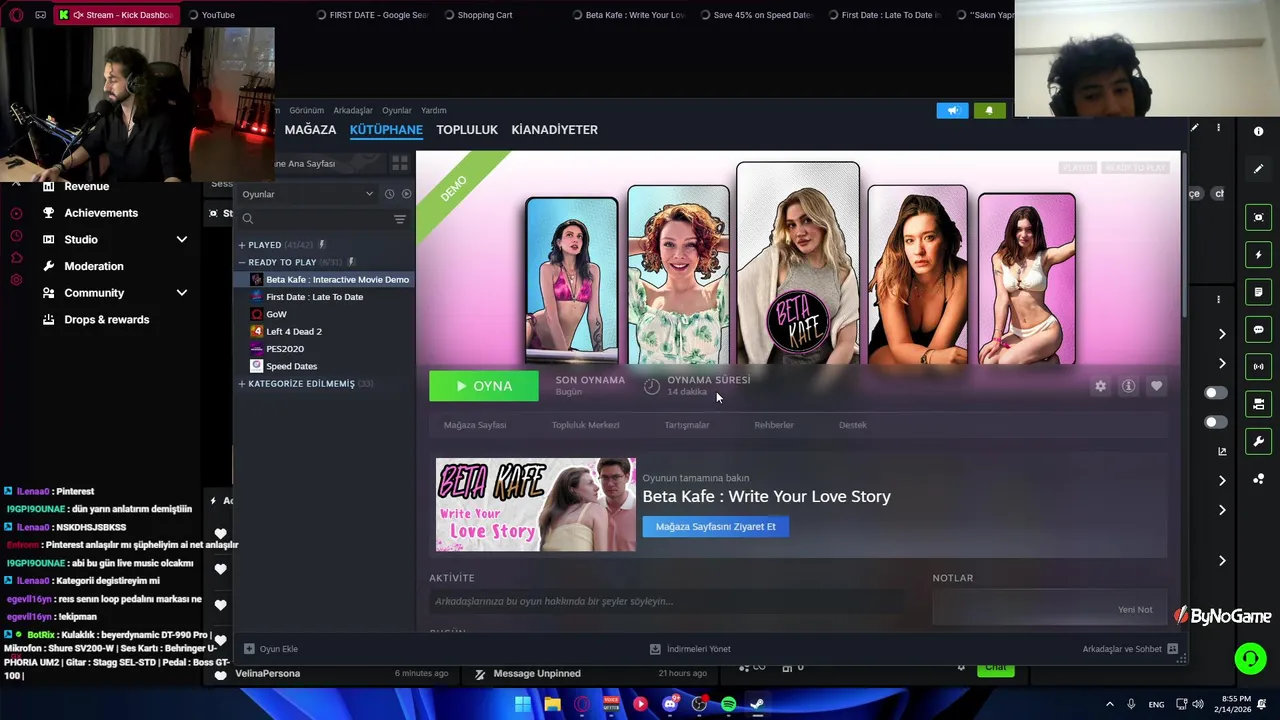
Task: Switch to KÜTÜPHANE tab
Action: tap(386, 130)
